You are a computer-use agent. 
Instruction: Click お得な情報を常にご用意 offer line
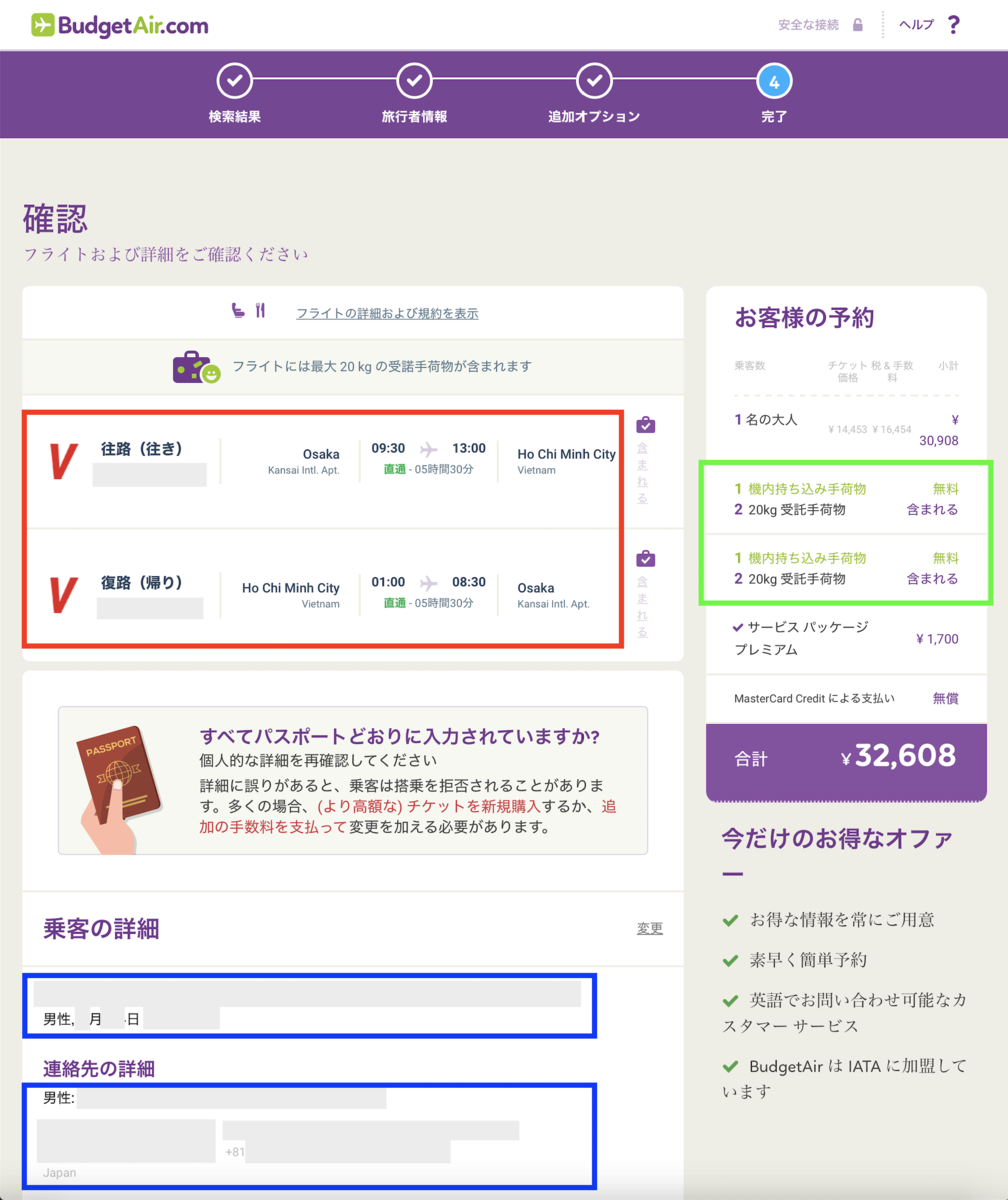click(x=843, y=919)
